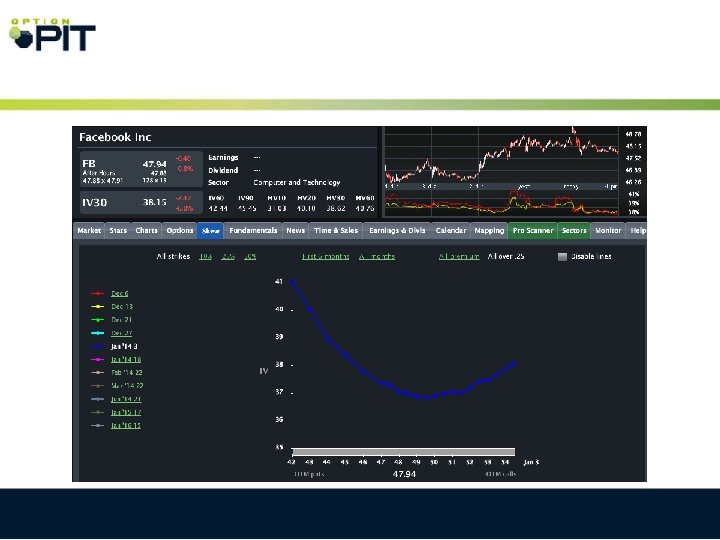Click the Jan '15 17 expiration link

tap(126, 412)
